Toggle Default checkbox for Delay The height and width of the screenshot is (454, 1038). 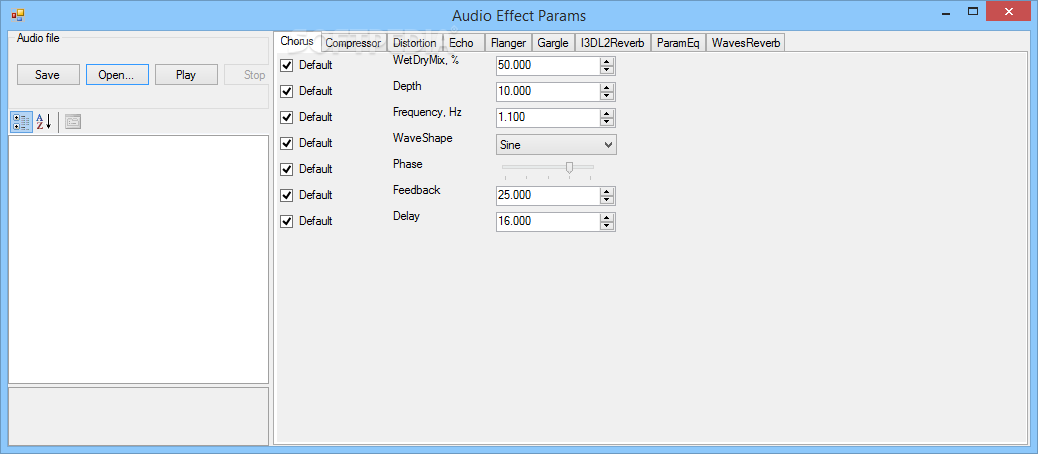(287, 221)
